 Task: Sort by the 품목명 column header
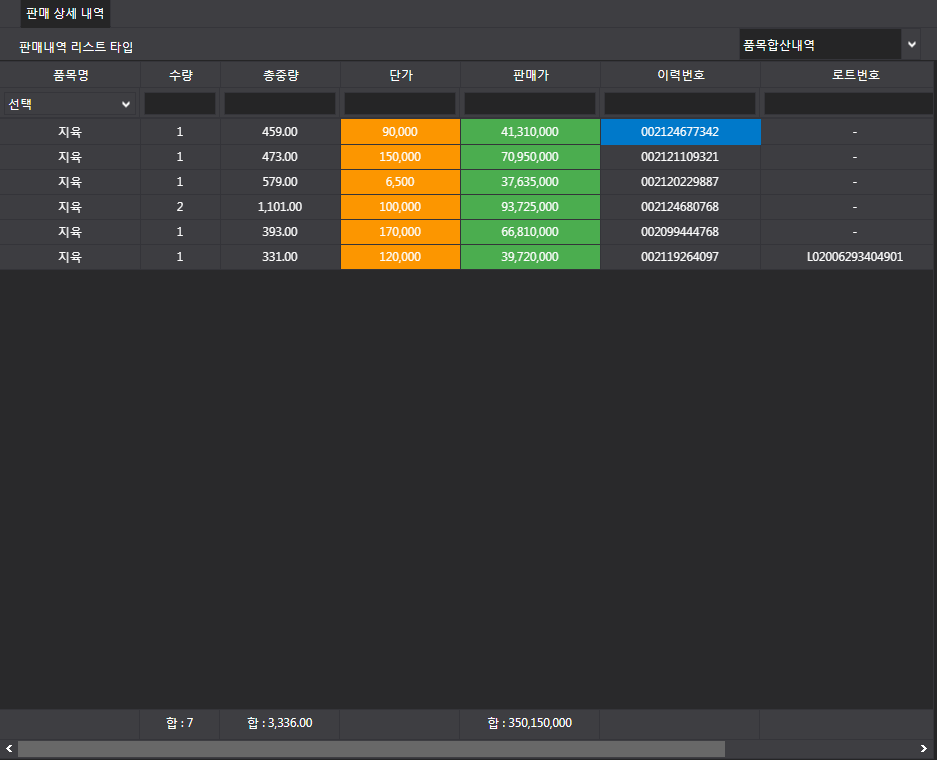(x=70, y=75)
